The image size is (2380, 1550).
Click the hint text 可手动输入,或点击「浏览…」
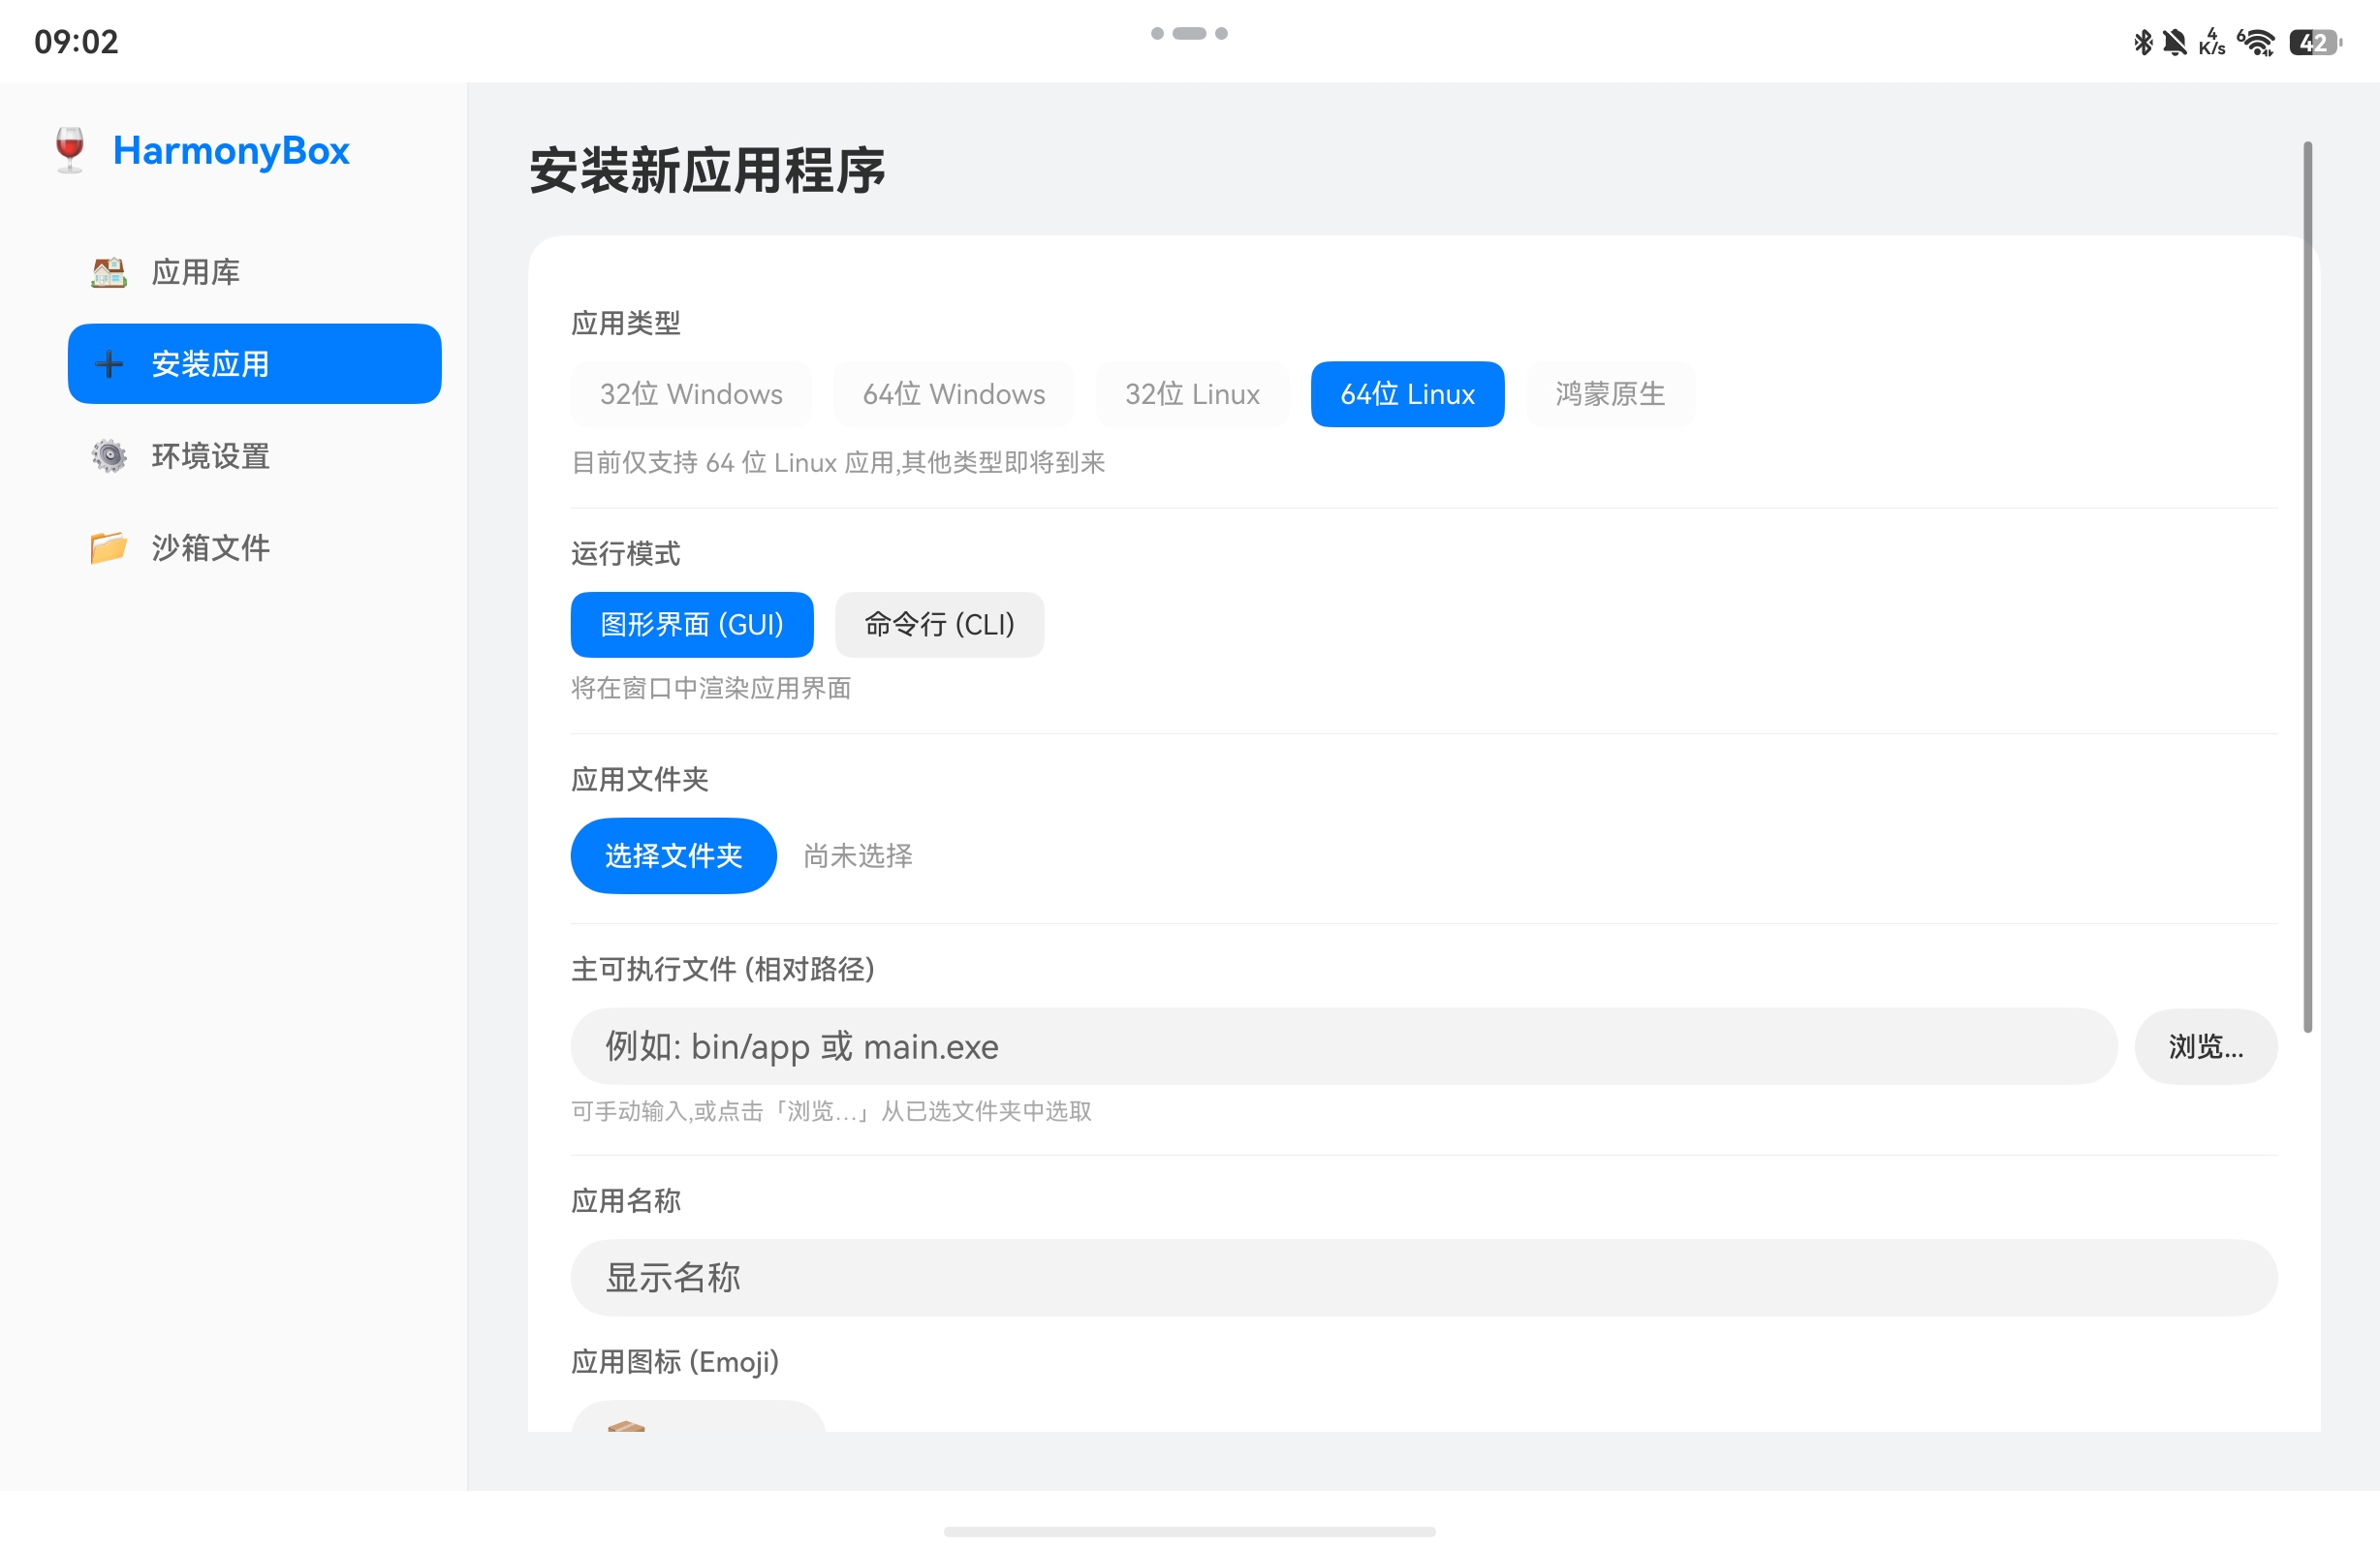click(831, 1112)
